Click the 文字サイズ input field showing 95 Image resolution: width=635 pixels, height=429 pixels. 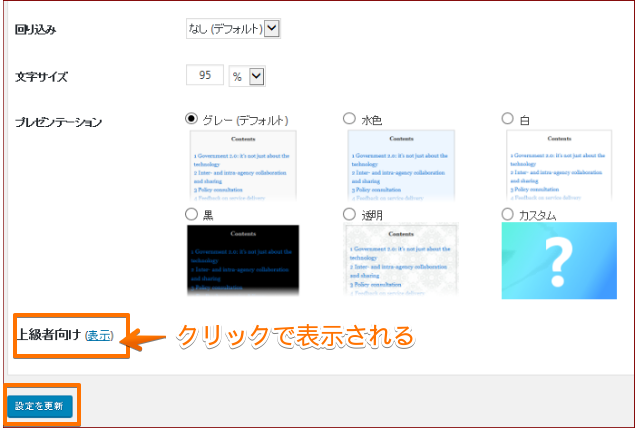205,76
